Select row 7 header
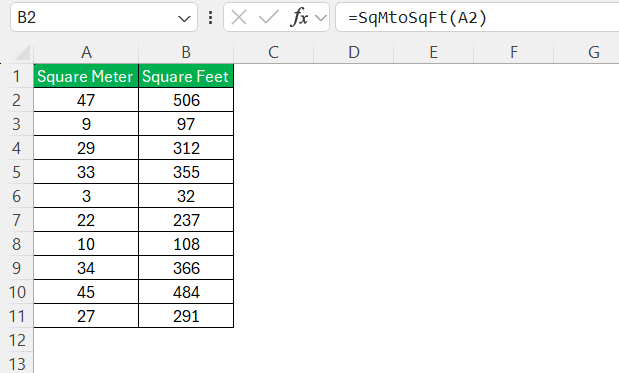 [17, 220]
